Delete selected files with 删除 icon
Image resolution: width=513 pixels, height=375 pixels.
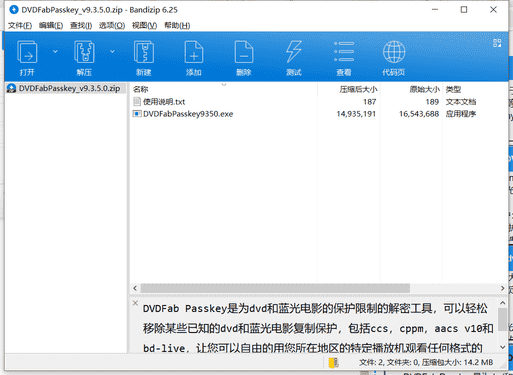coord(244,57)
